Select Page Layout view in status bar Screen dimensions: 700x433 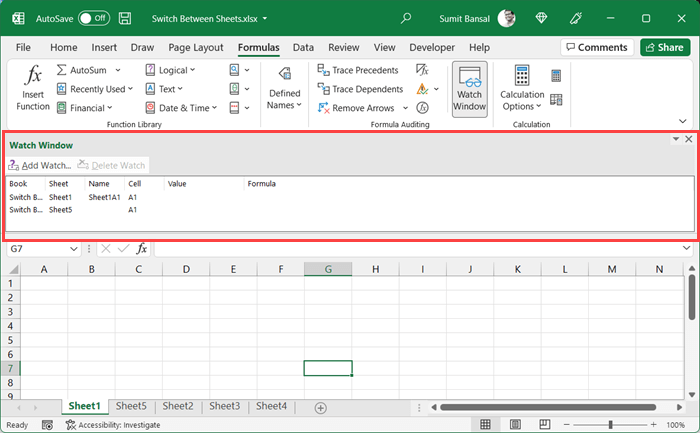point(516,425)
